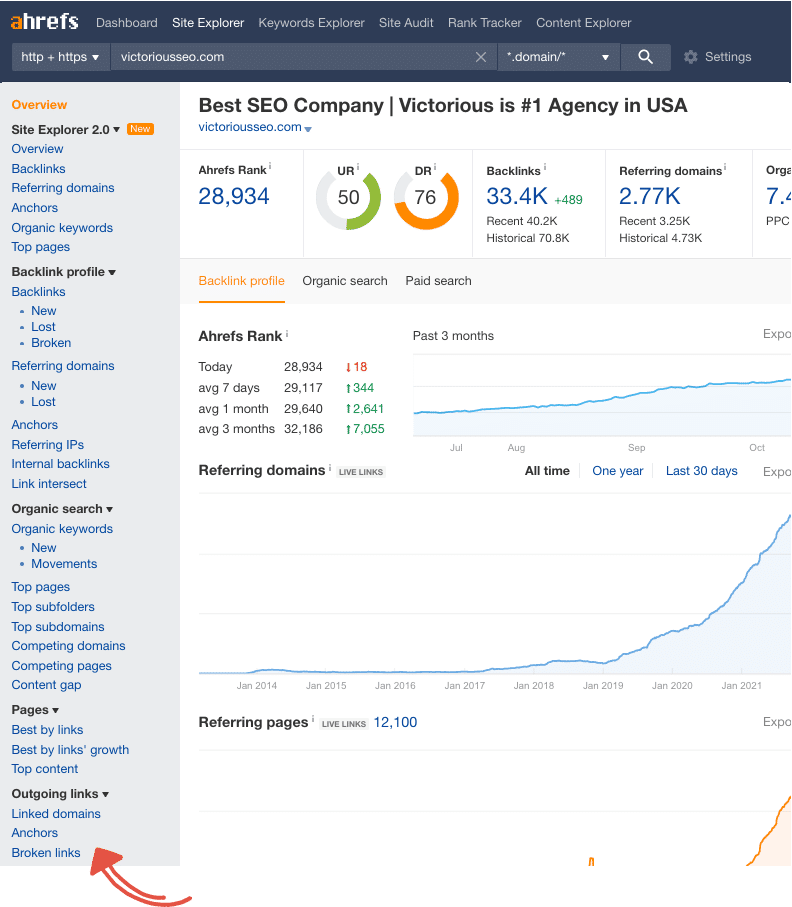Open Dashboard in top navigation

(x=127, y=23)
